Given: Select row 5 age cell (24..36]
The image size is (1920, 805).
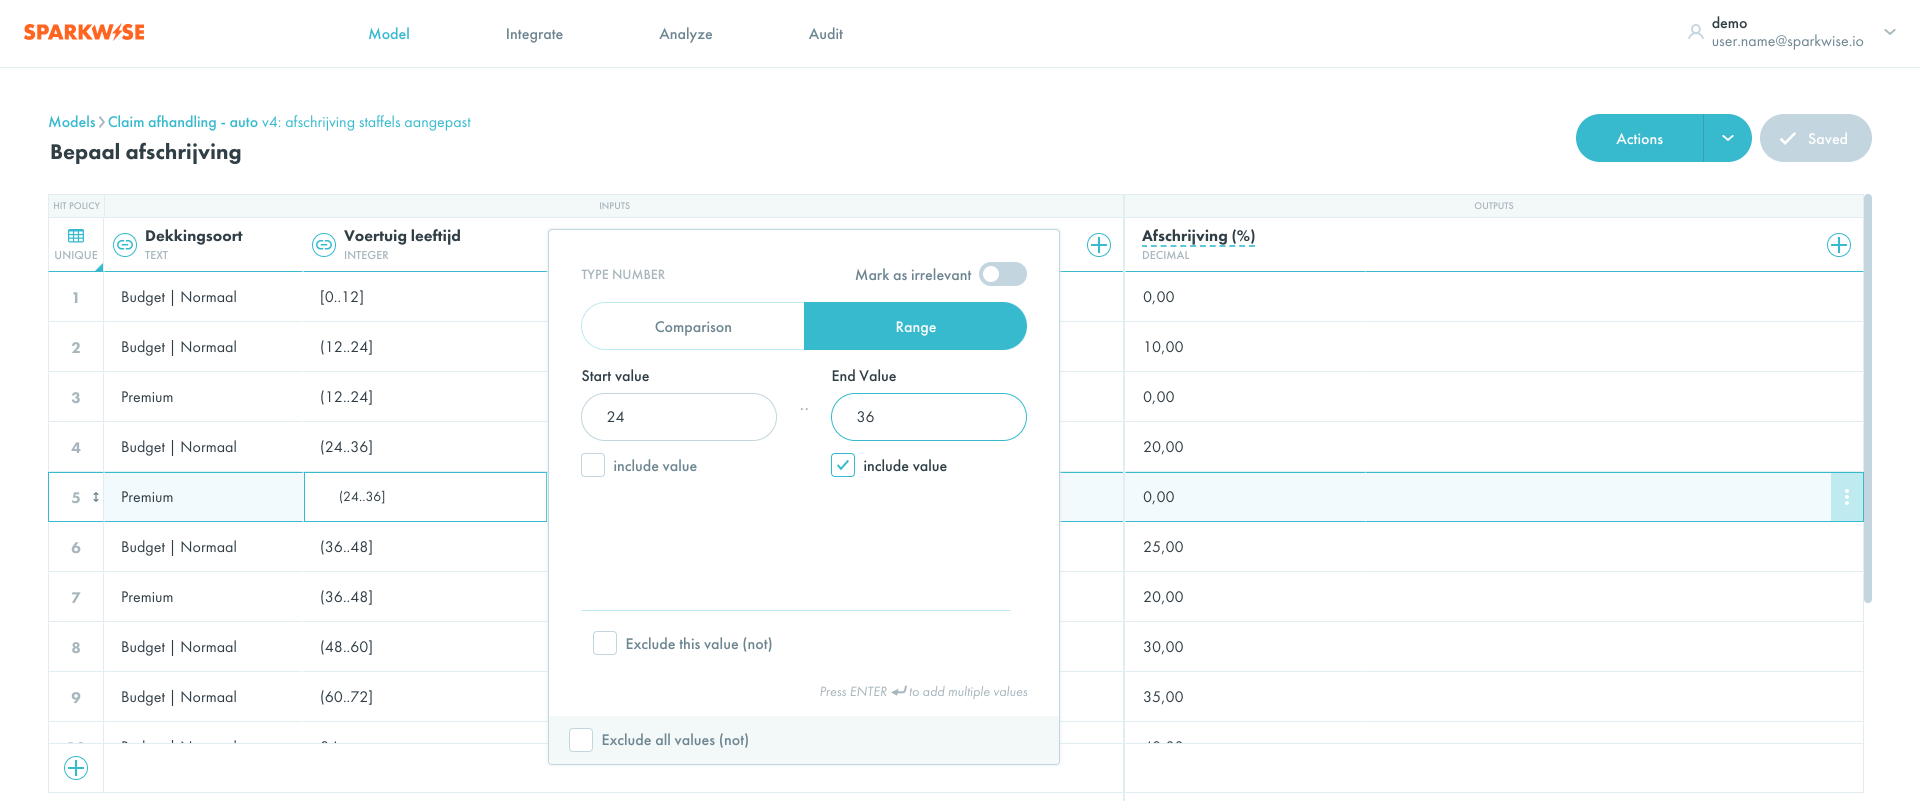Looking at the screenshot, I should (425, 497).
